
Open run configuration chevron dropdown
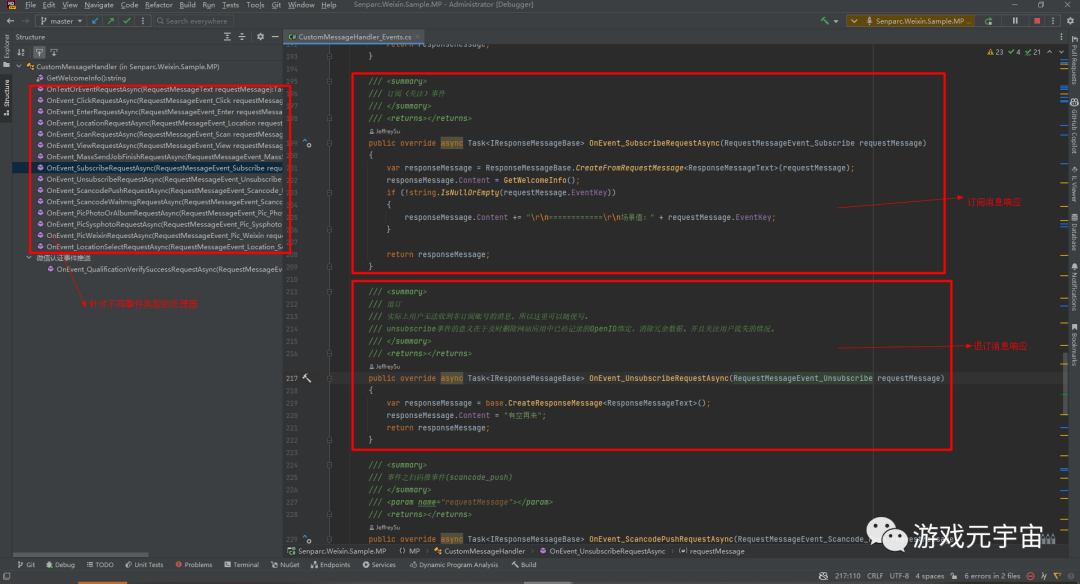coord(854,21)
